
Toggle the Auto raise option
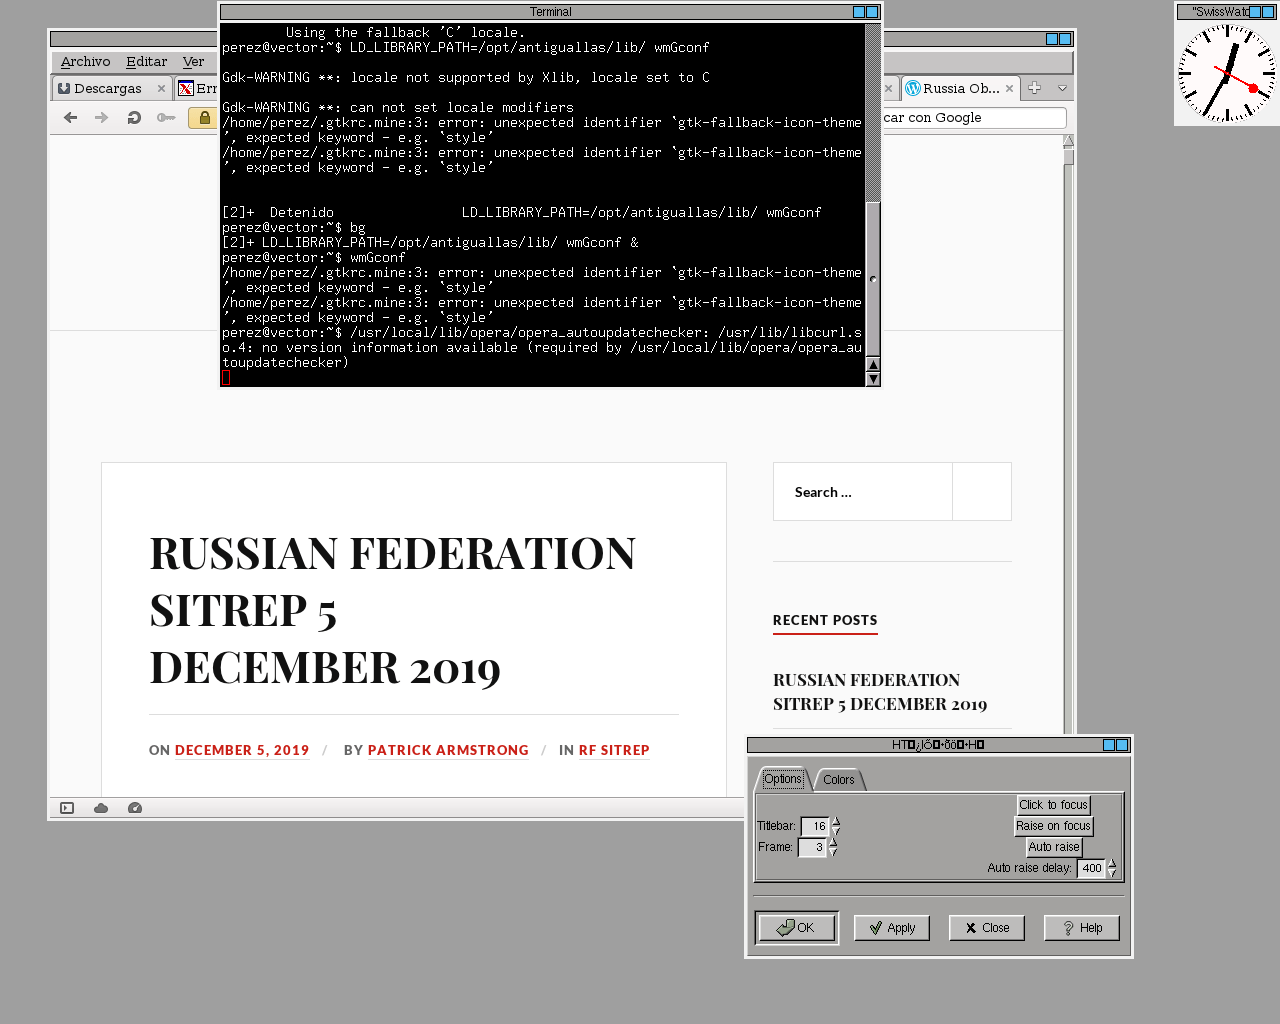[1054, 847]
